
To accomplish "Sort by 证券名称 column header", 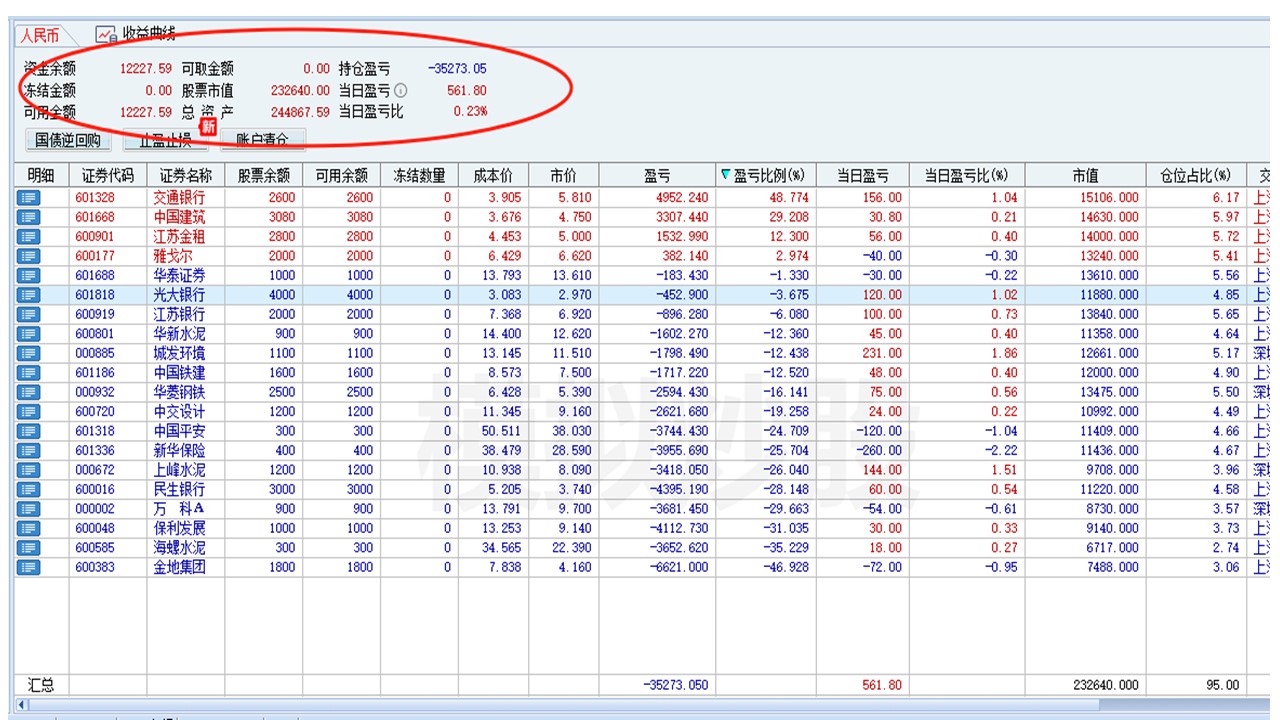I will click(x=186, y=176).
